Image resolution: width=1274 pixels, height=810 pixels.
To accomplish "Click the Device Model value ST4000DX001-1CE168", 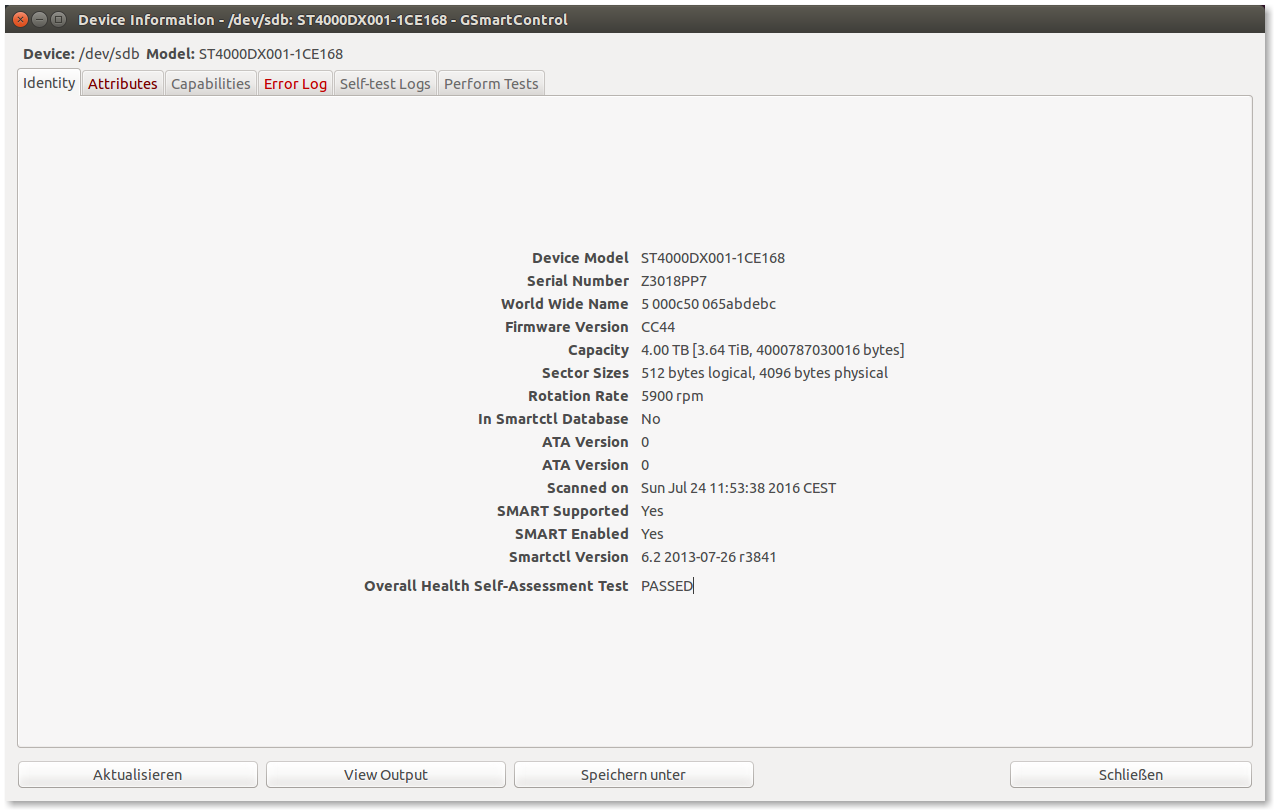I will (713, 258).
